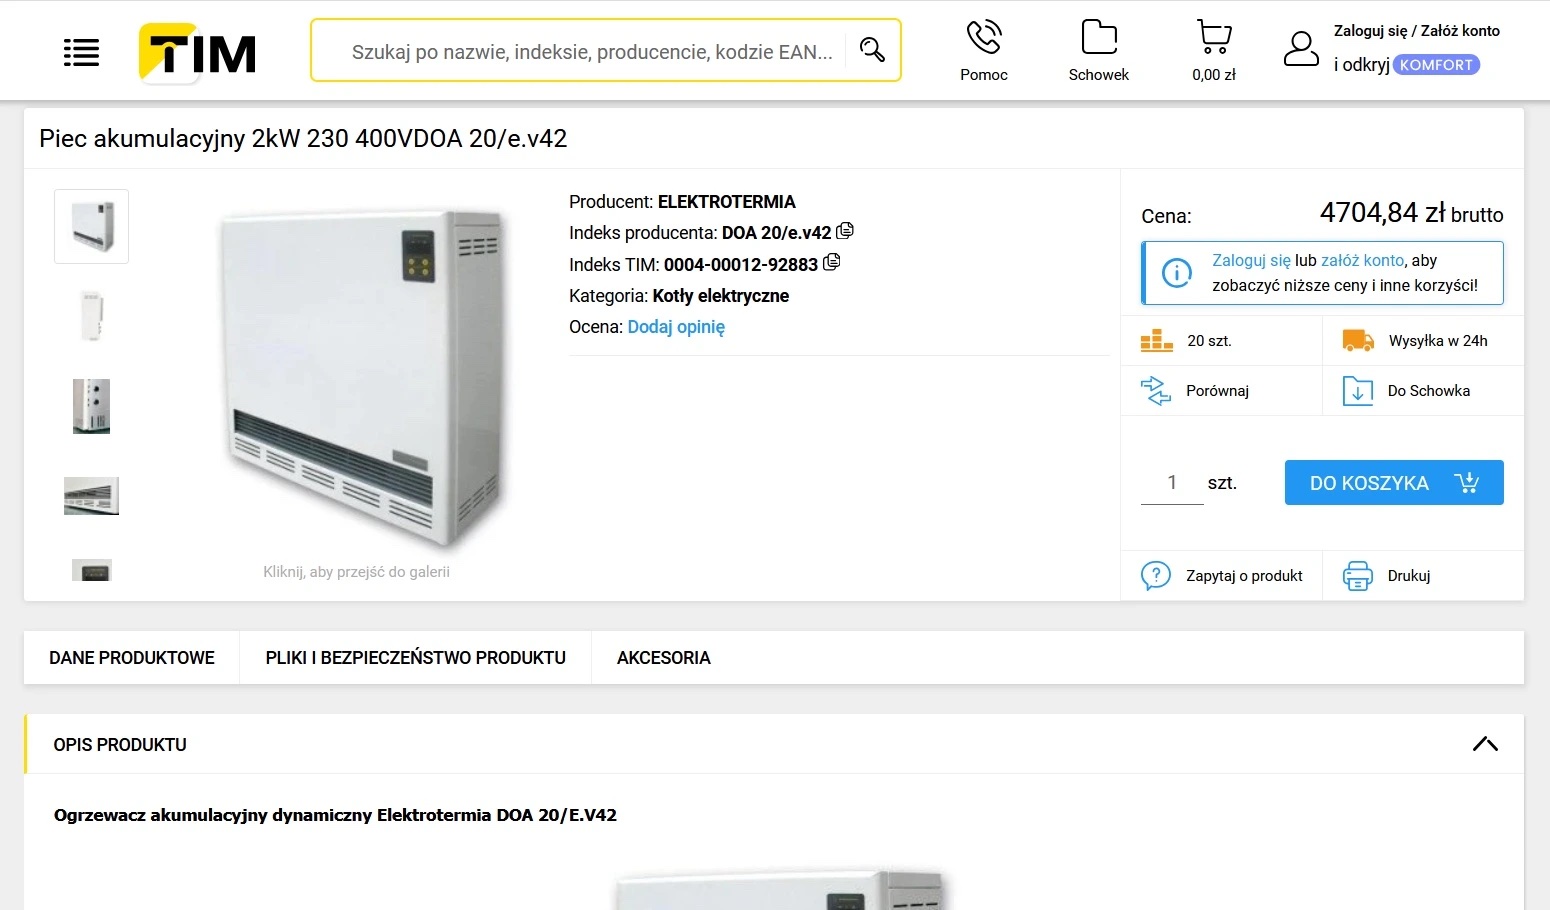Click the Dodaj opinię link
The height and width of the screenshot is (910, 1550).
tap(676, 327)
